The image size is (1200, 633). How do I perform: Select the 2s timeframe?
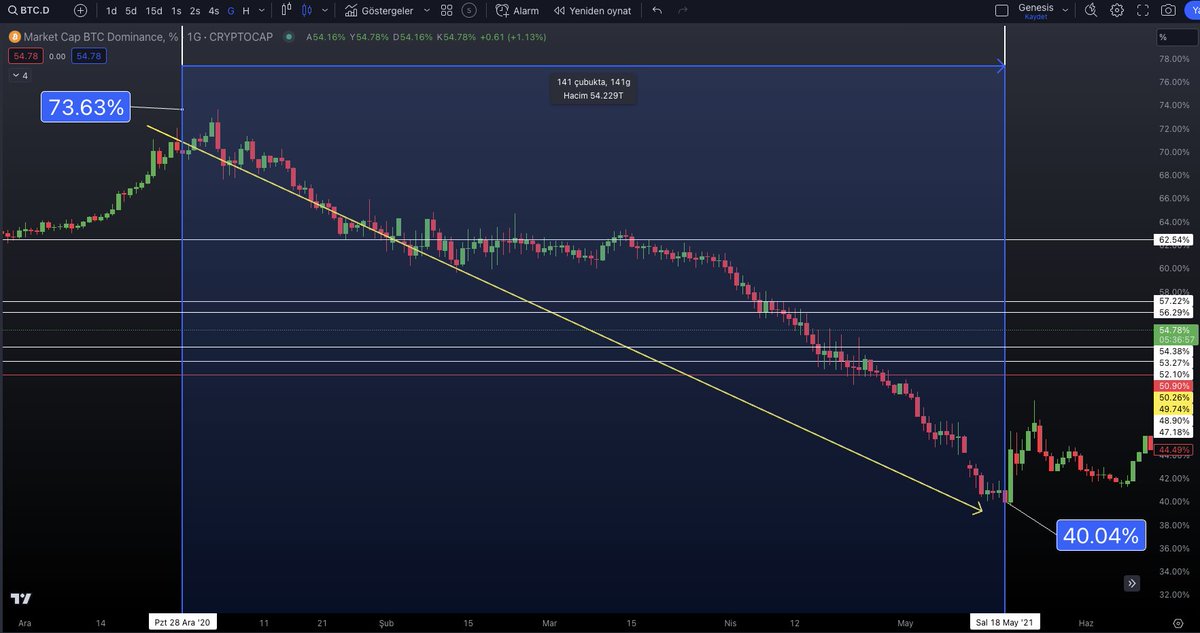click(195, 10)
